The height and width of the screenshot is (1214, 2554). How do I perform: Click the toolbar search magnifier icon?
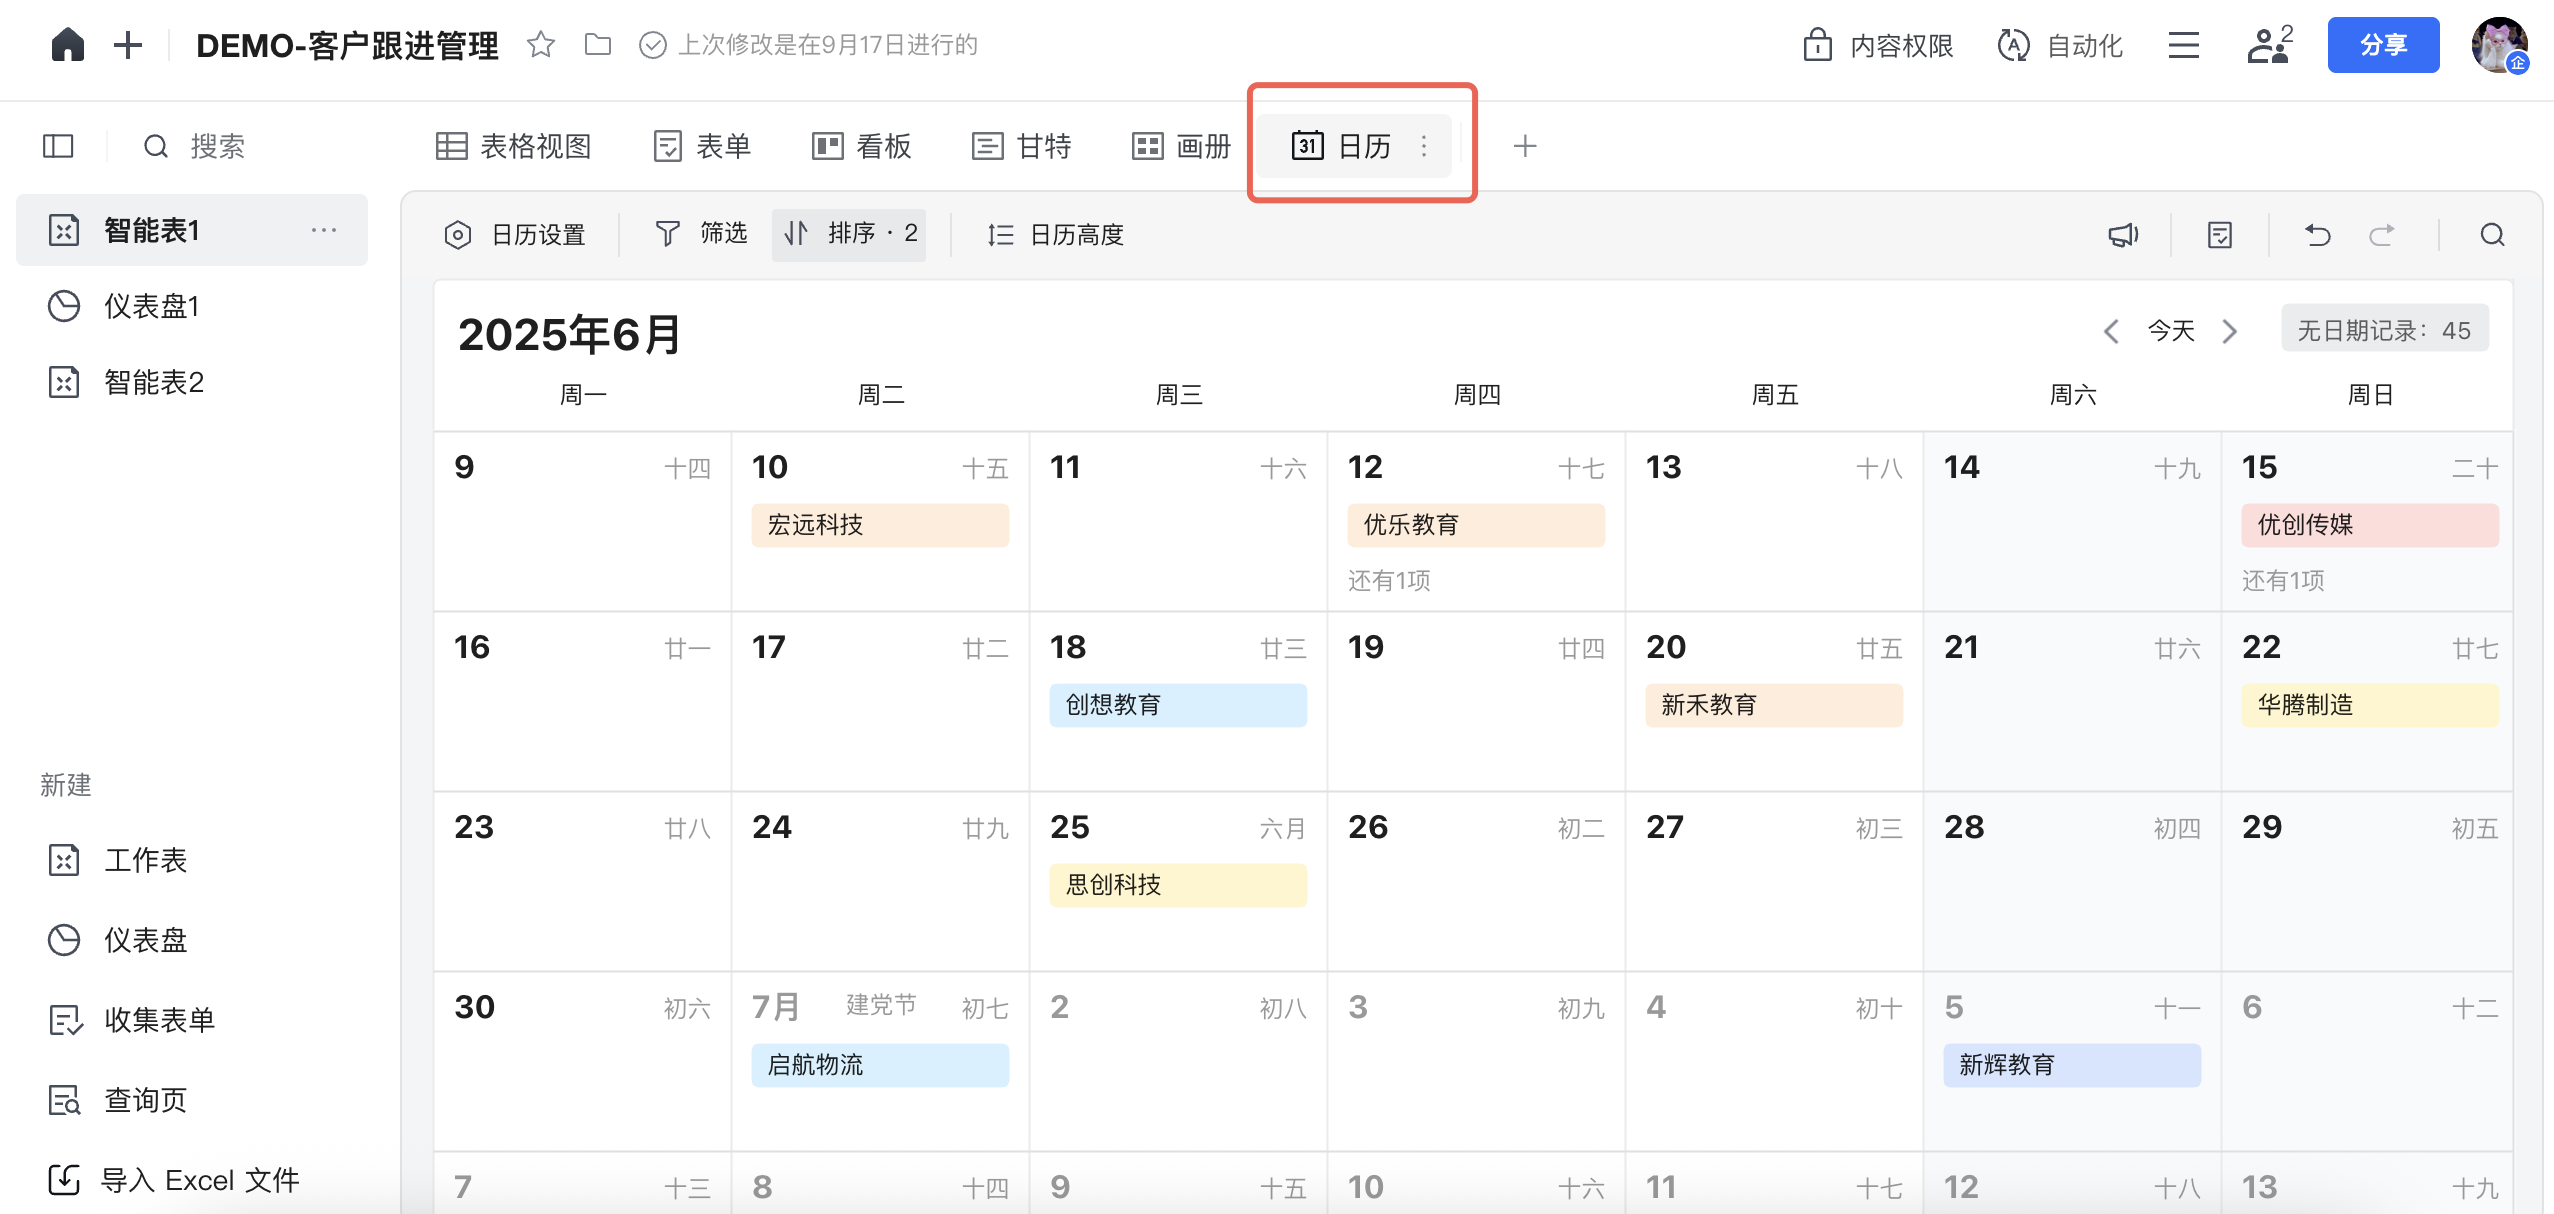pyautogui.click(x=2492, y=235)
